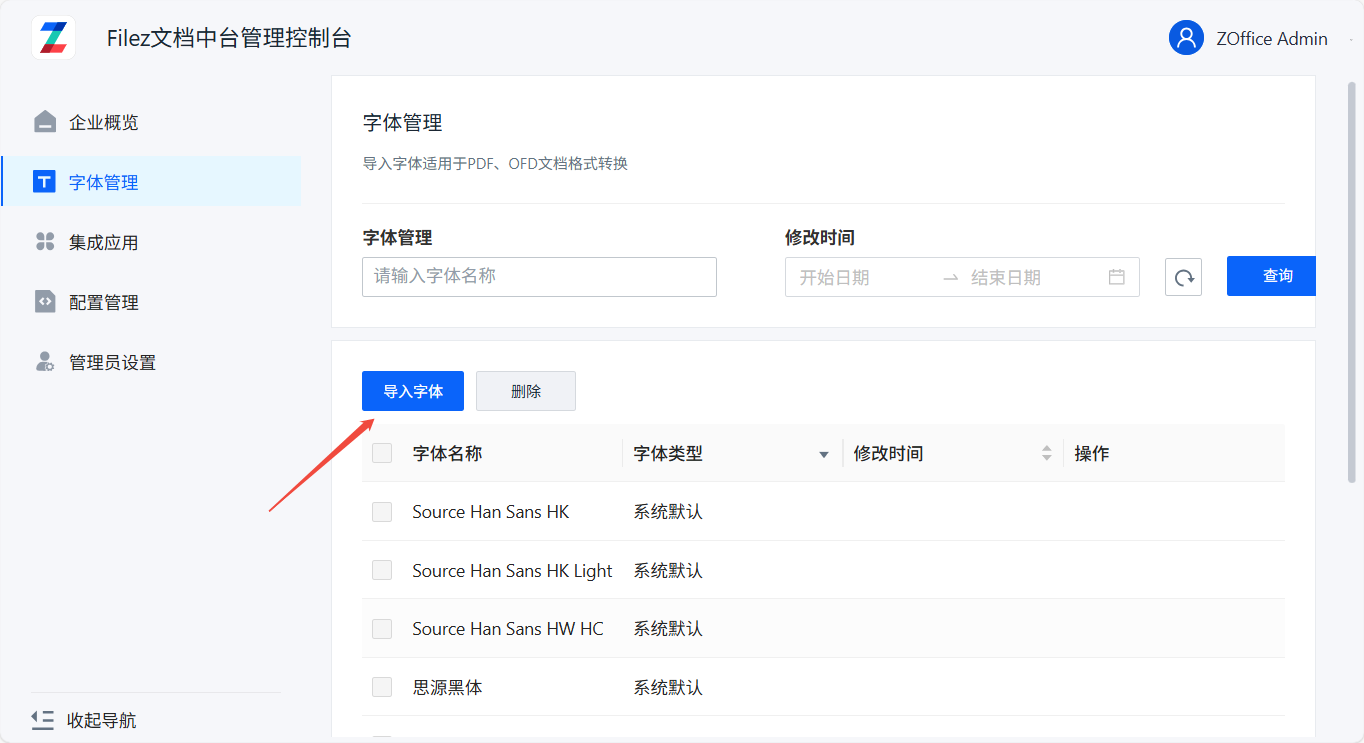Image resolution: width=1364 pixels, height=743 pixels.
Task: Check the select-all checkbox in table header
Action: click(382, 453)
